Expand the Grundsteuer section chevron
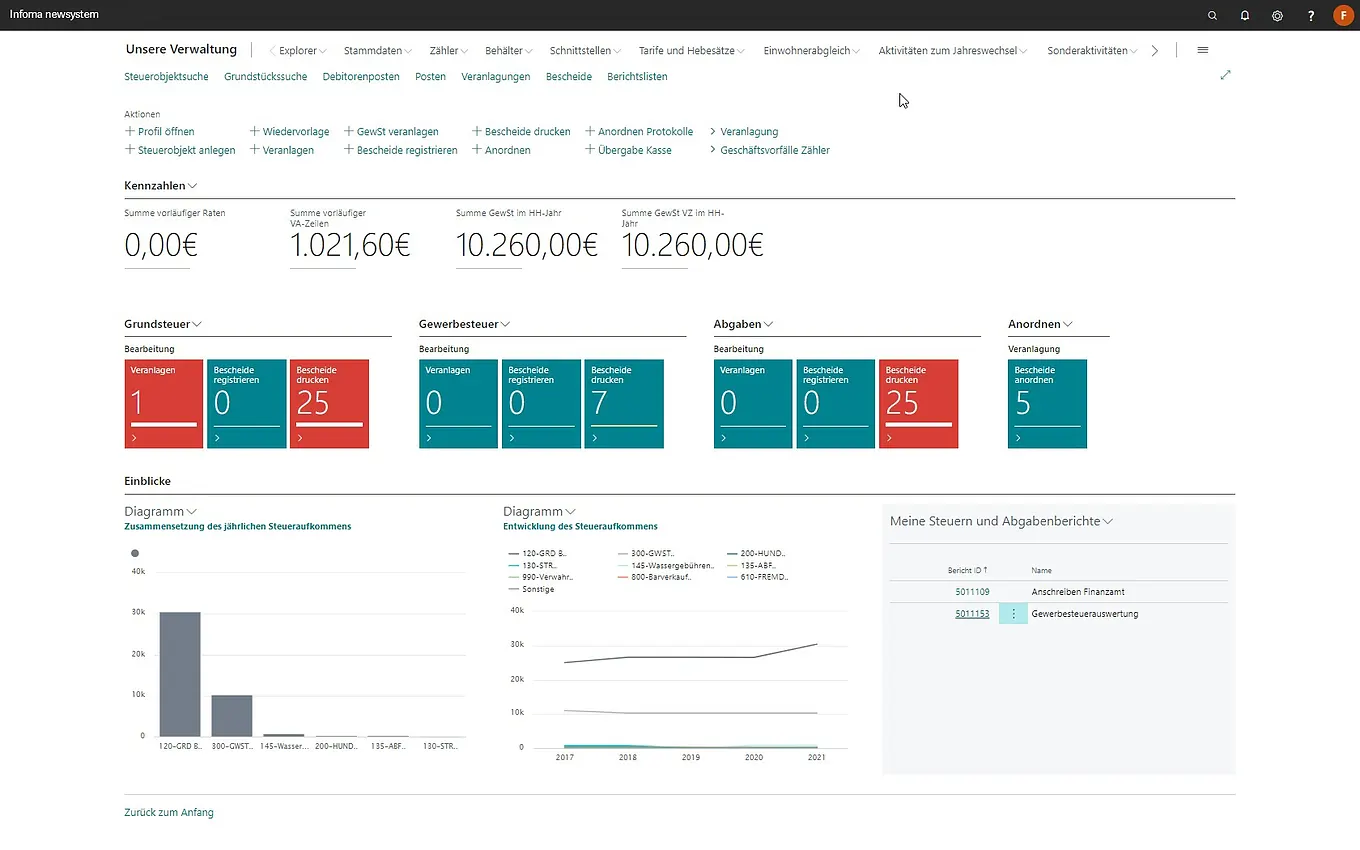This screenshot has width=1360, height=850. pyautogui.click(x=197, y=324)
